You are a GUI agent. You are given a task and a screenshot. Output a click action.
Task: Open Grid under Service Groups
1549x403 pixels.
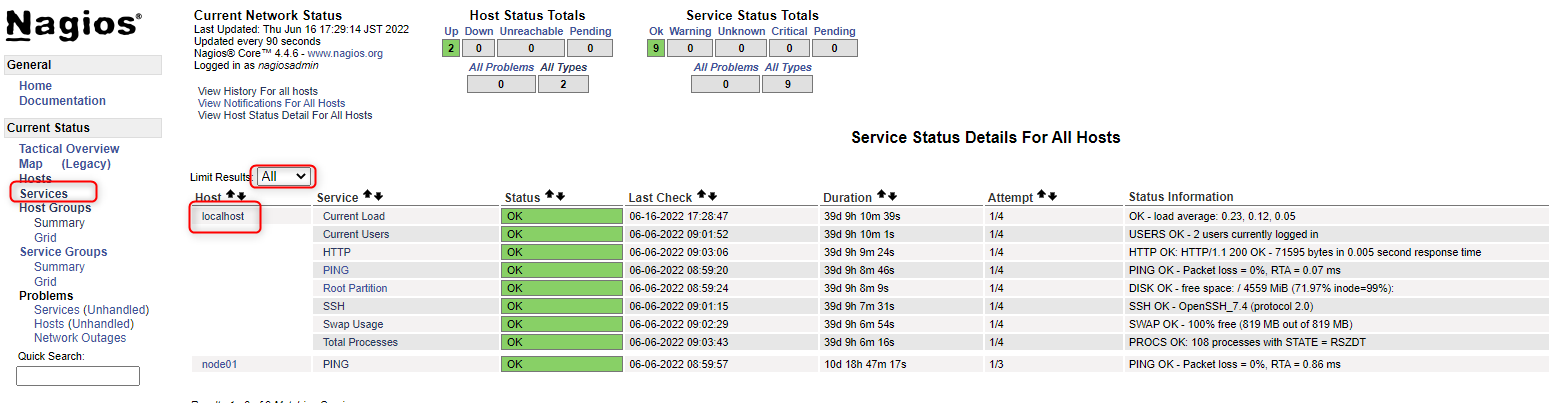click(x=45, y=282)
